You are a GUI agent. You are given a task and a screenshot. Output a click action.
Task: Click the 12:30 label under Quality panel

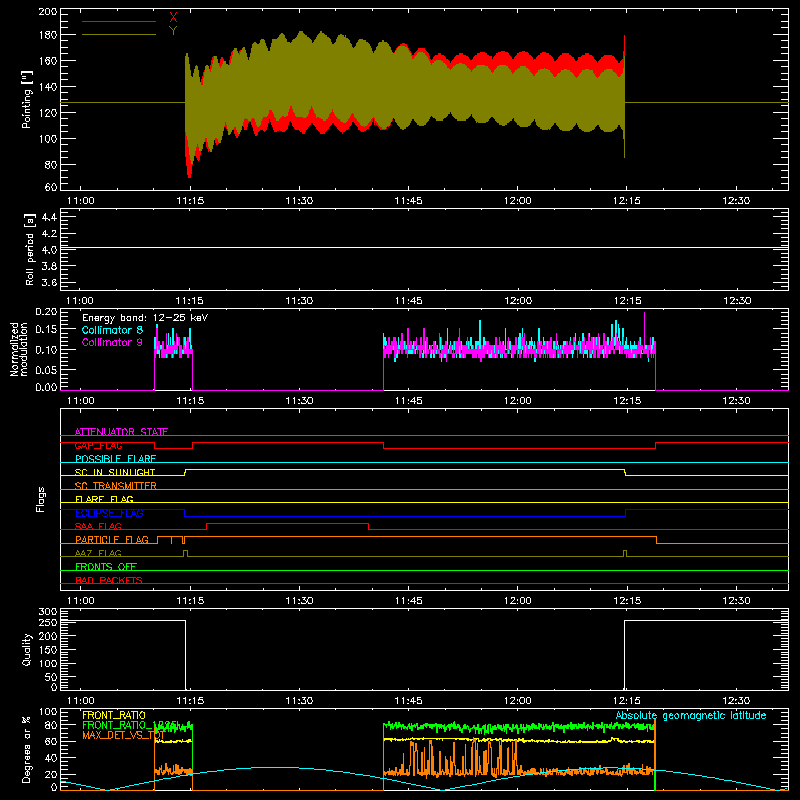(736, 701)
